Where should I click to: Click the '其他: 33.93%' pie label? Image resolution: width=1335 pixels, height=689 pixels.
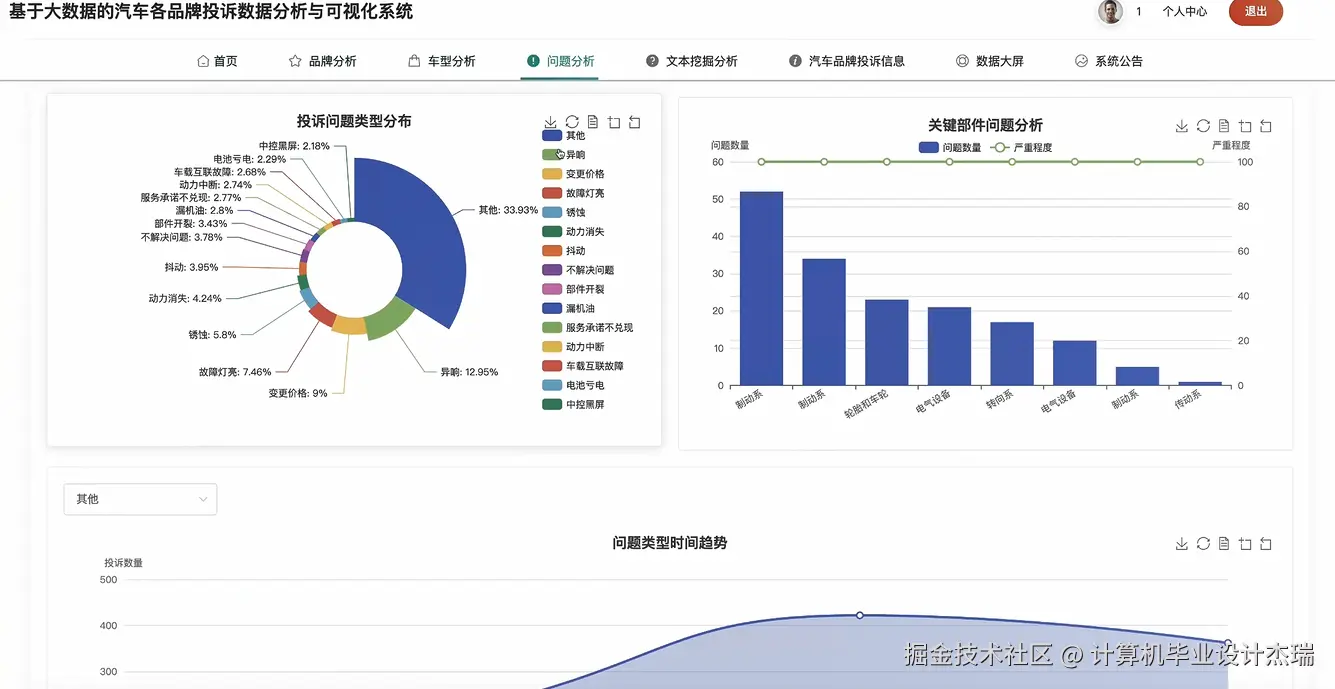508,211
